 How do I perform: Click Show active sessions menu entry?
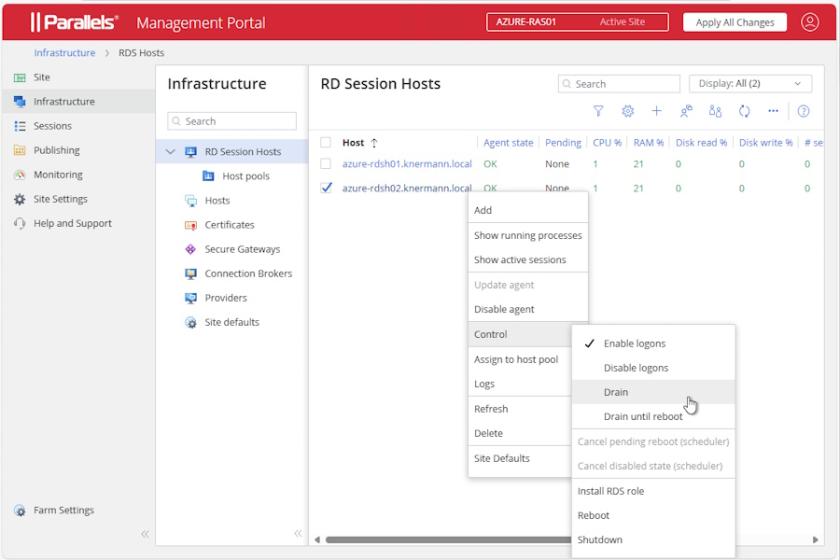pyautogui.click(x=528, y=259)
